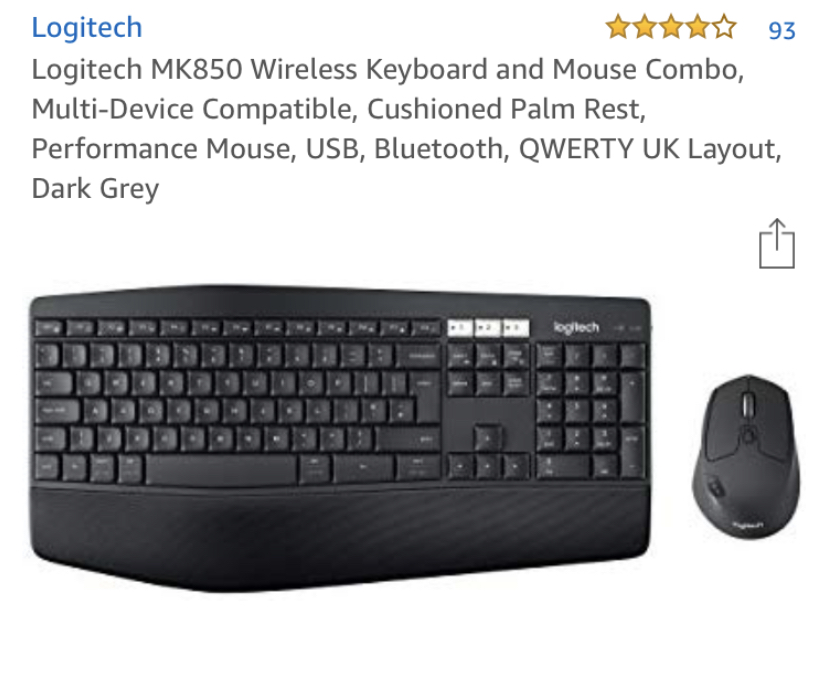Click the function key row on keyboard
This screenshot has height=685, width=828.
[x=237, y=329]
